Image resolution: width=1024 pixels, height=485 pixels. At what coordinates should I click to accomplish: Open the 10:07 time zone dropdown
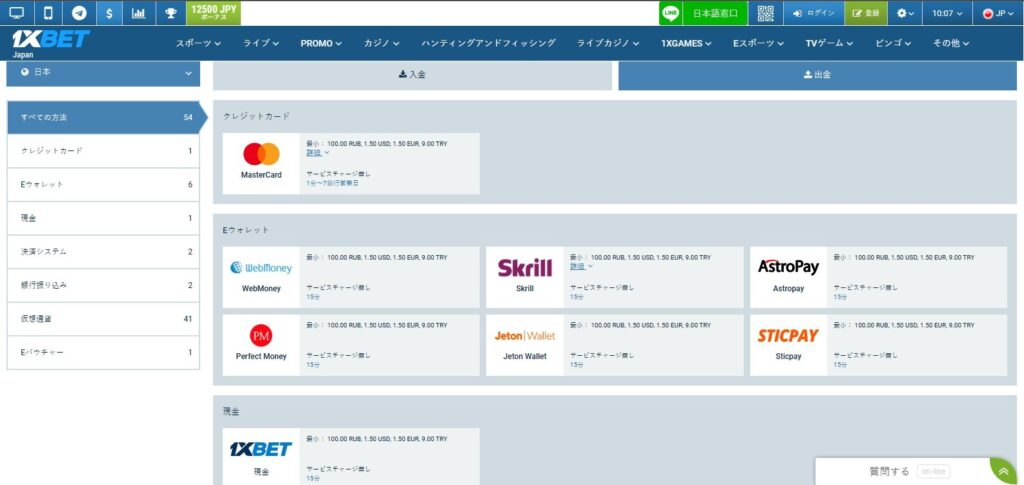point(947,13)
